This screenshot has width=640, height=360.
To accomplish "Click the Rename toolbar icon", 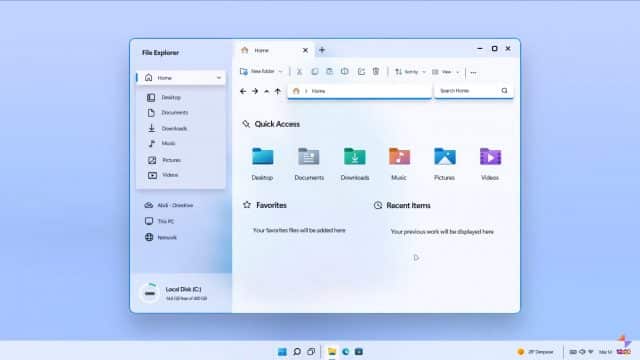I will (345, 72).
